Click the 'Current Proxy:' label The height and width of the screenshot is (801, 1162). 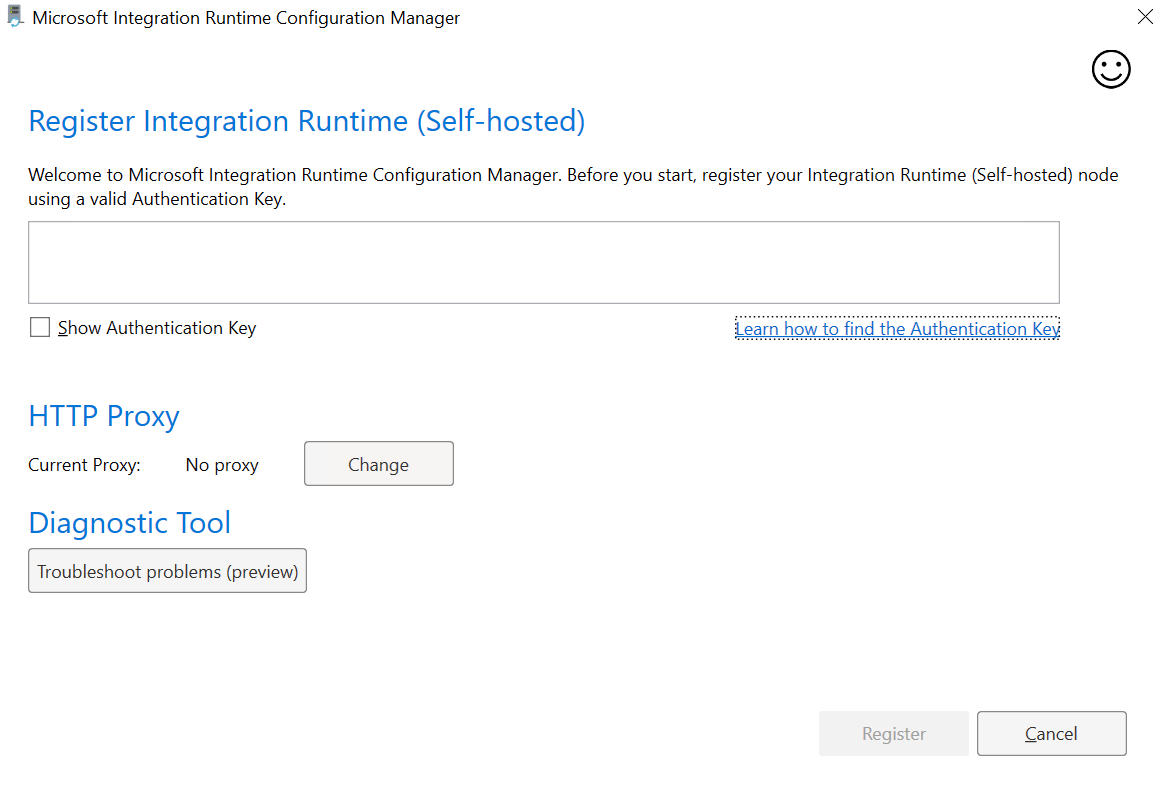tap(84, 465)
